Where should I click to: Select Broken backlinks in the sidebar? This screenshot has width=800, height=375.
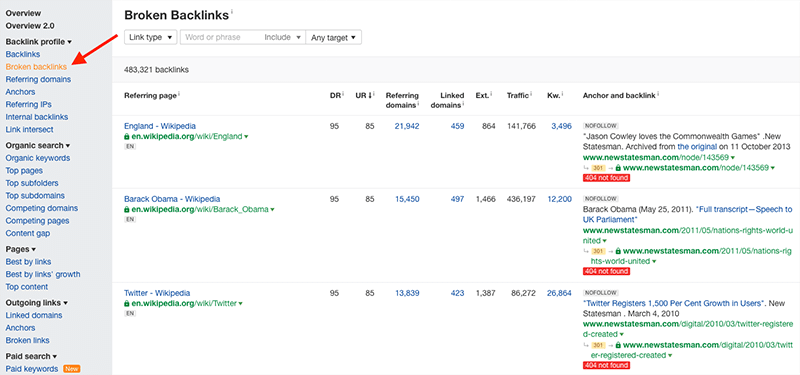36,67
